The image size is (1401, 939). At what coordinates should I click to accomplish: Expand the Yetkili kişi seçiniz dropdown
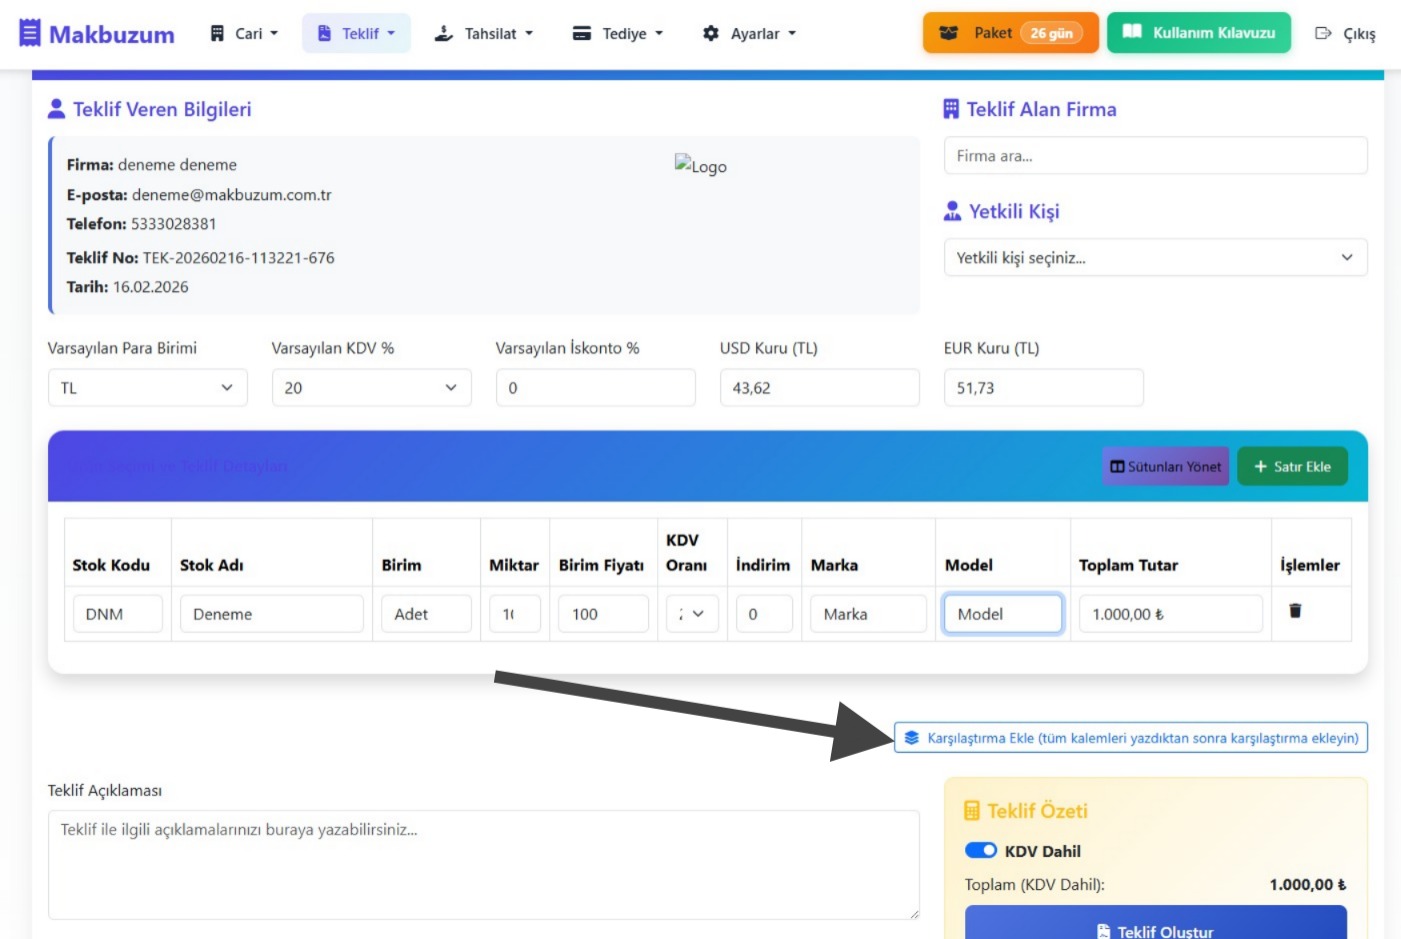click(1155, 258)
